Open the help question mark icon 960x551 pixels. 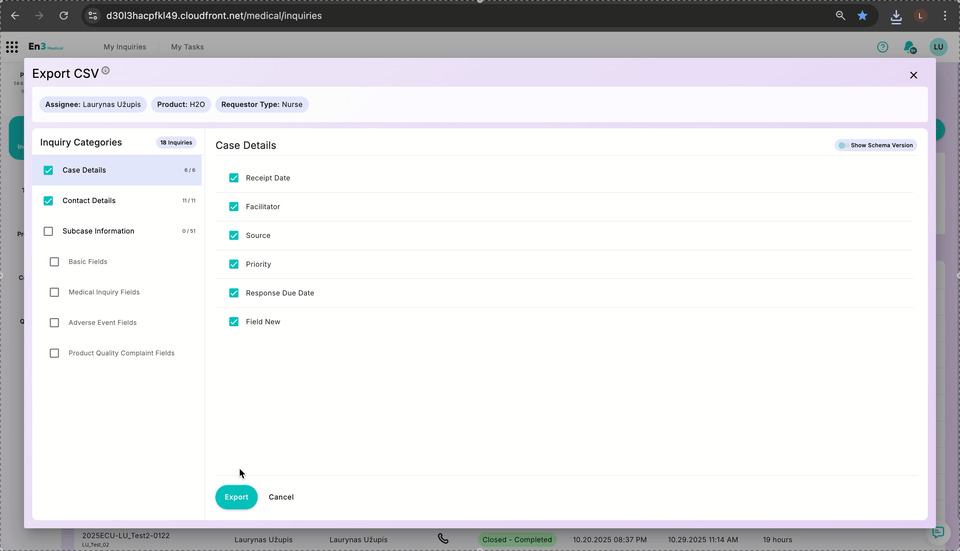882,47
